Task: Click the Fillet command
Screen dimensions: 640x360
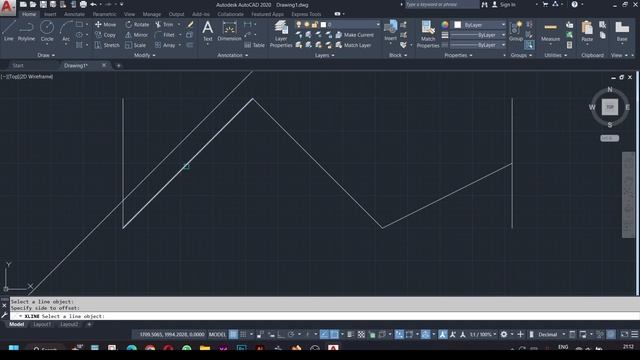Action: [x=165, y=35]
